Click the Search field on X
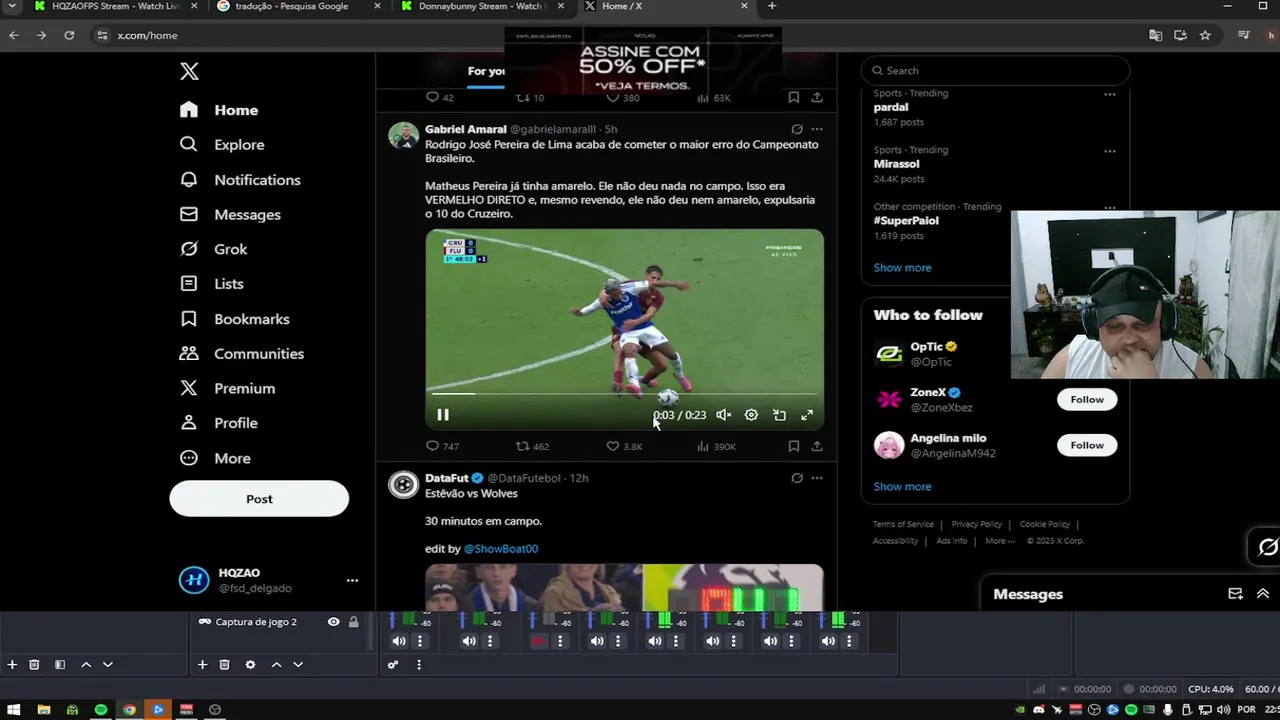 [995, 71]
